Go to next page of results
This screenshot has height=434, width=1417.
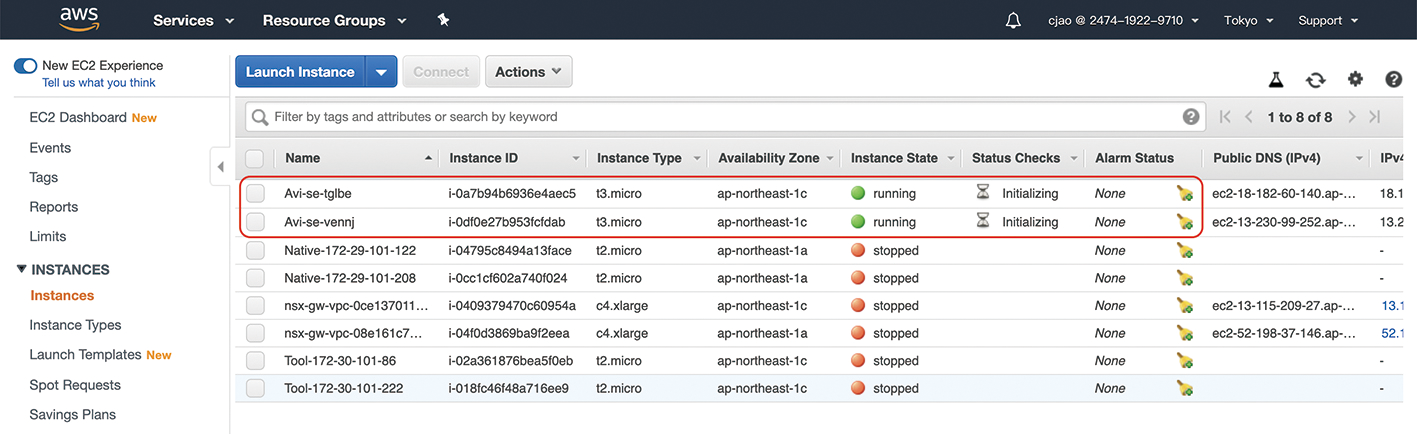coord(1352,117)
